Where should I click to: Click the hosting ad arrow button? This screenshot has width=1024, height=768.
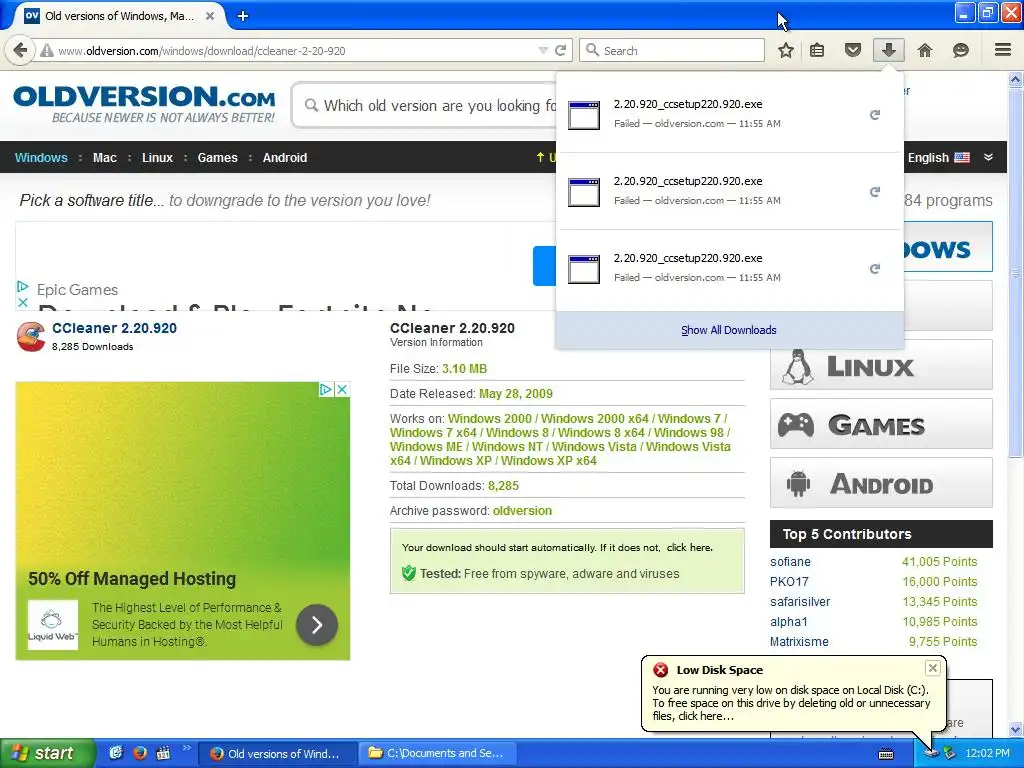click(x=317, y=625)
